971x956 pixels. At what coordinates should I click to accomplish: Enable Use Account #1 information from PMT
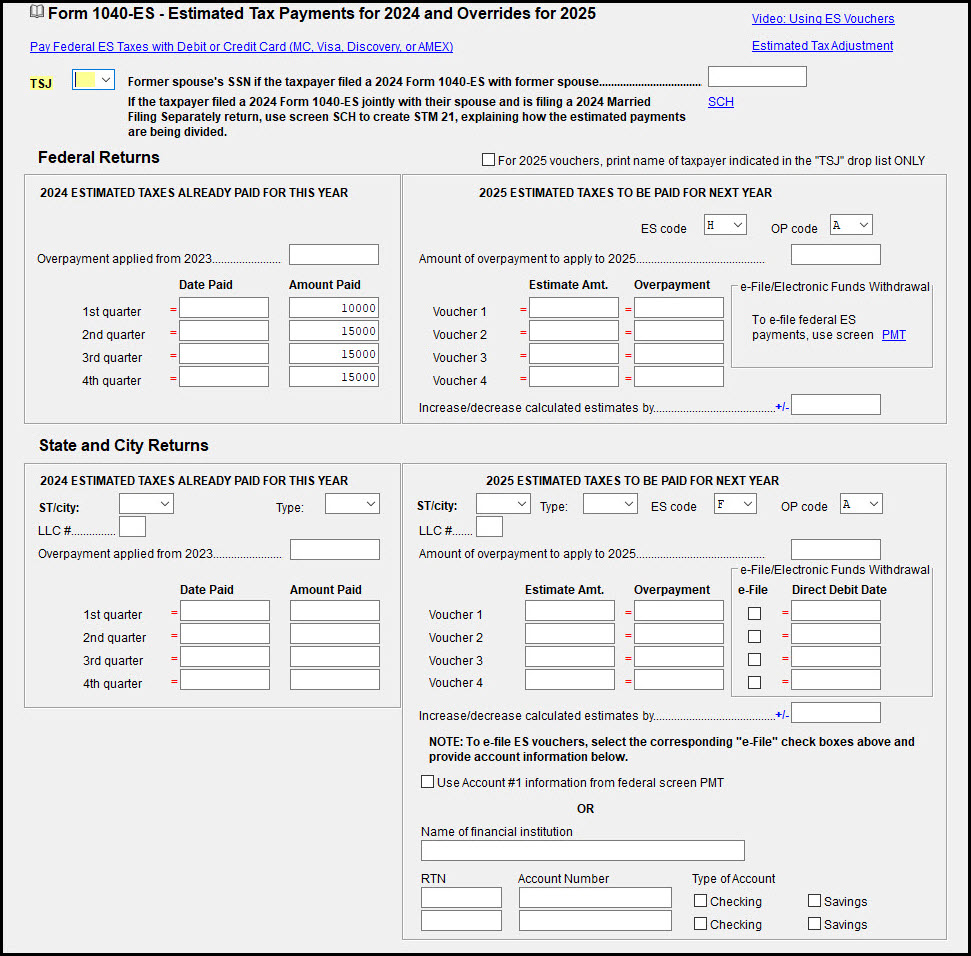click(x=427, y=781)
